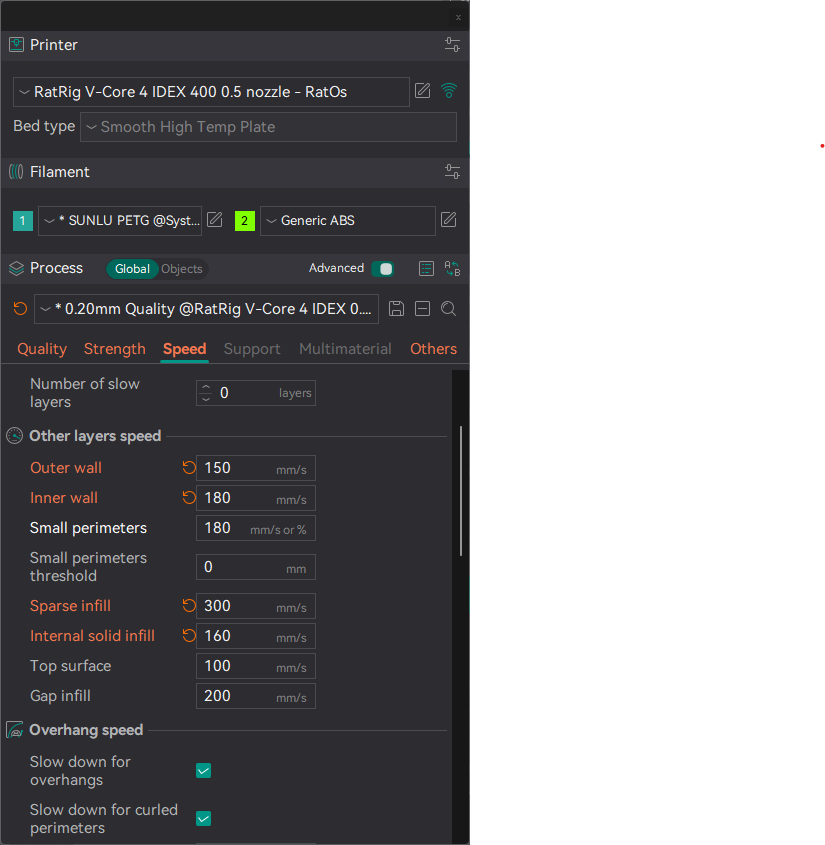
Task: Increase the Number of slow layers
Action: click(206, 387)
